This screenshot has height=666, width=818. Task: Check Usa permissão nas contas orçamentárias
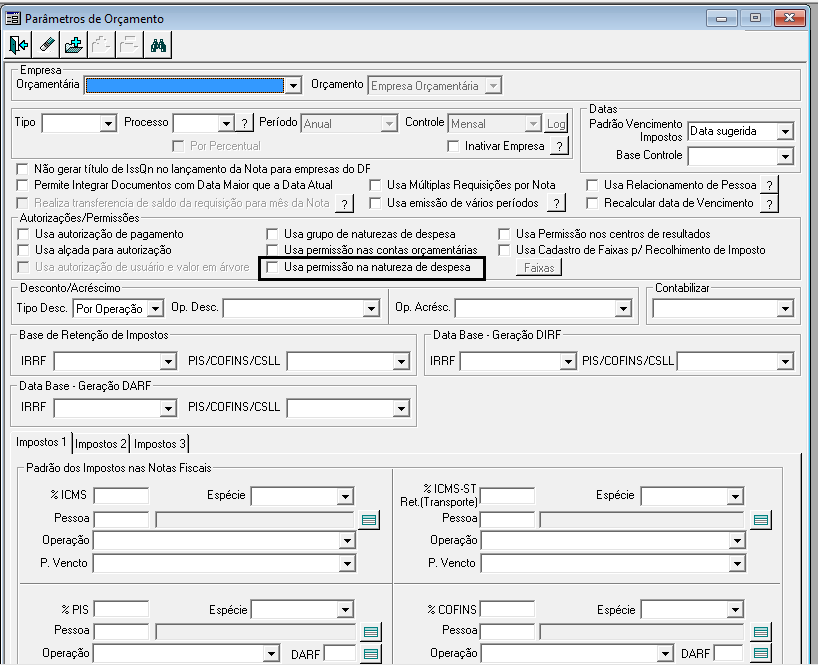(x=272, y=250)
